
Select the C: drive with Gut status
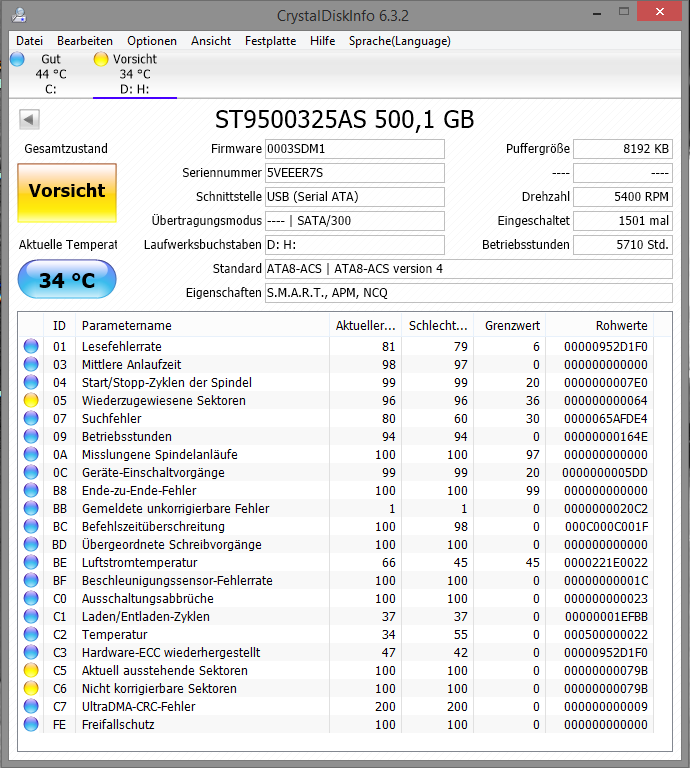[x=50, y=74]
